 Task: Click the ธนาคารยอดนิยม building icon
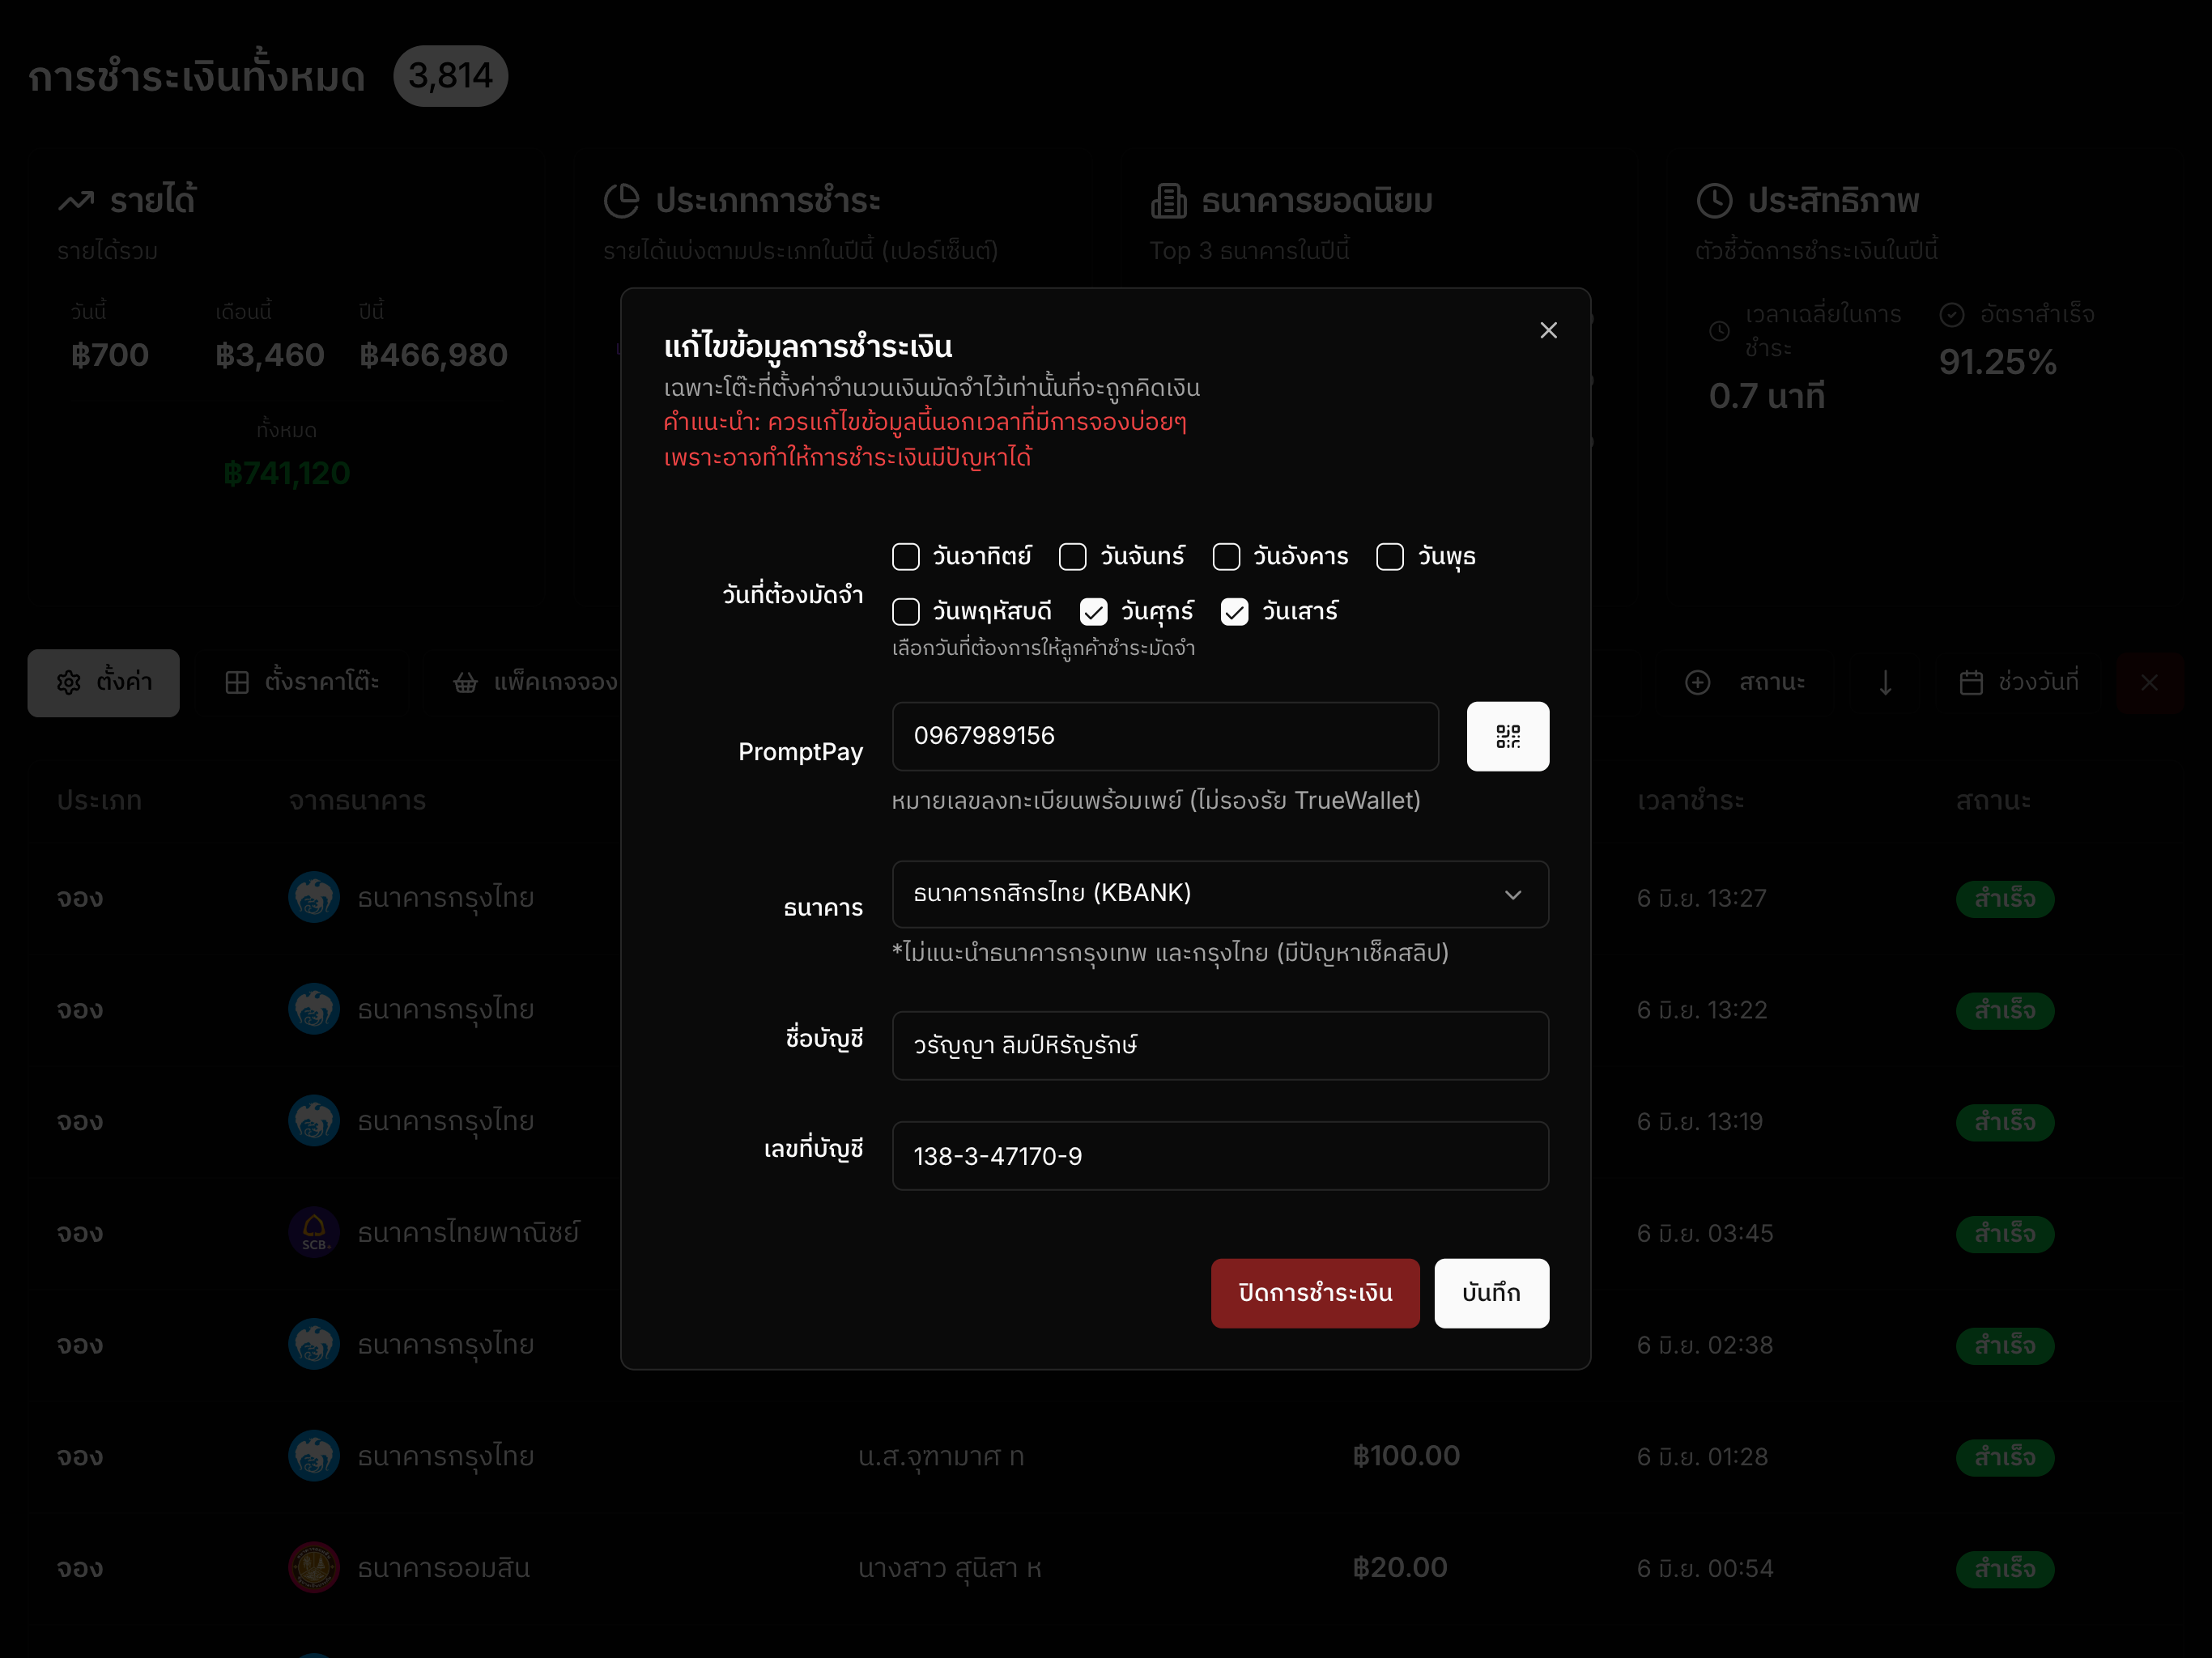[x=1168, y=201]
